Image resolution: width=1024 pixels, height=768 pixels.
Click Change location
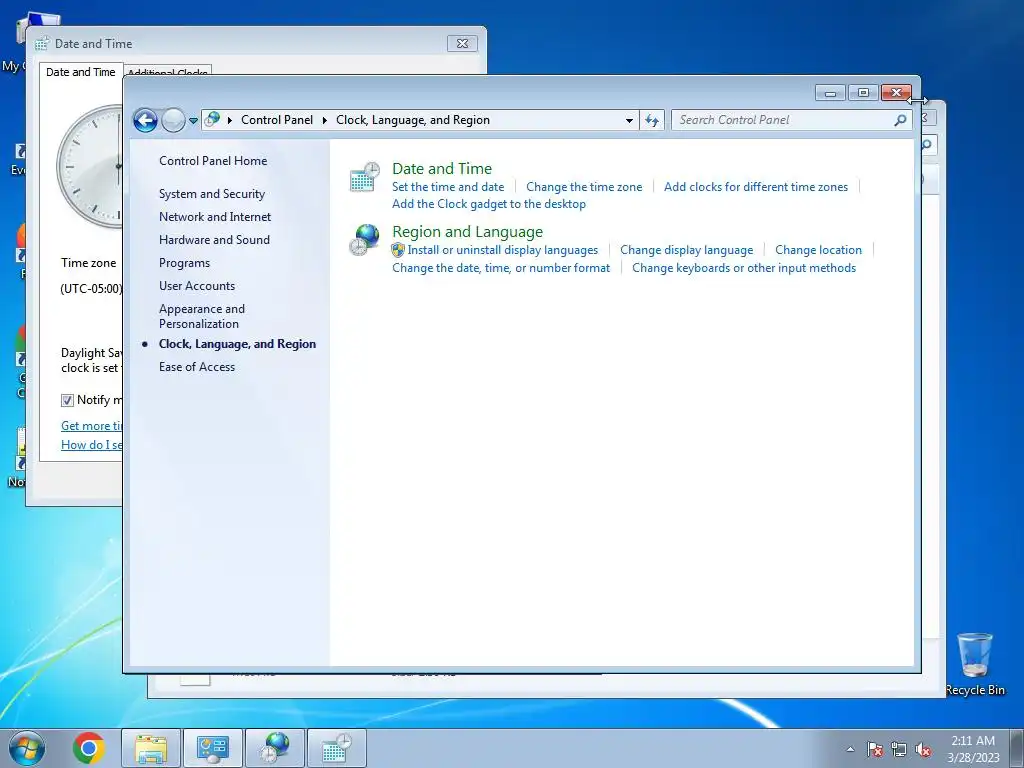818,250
